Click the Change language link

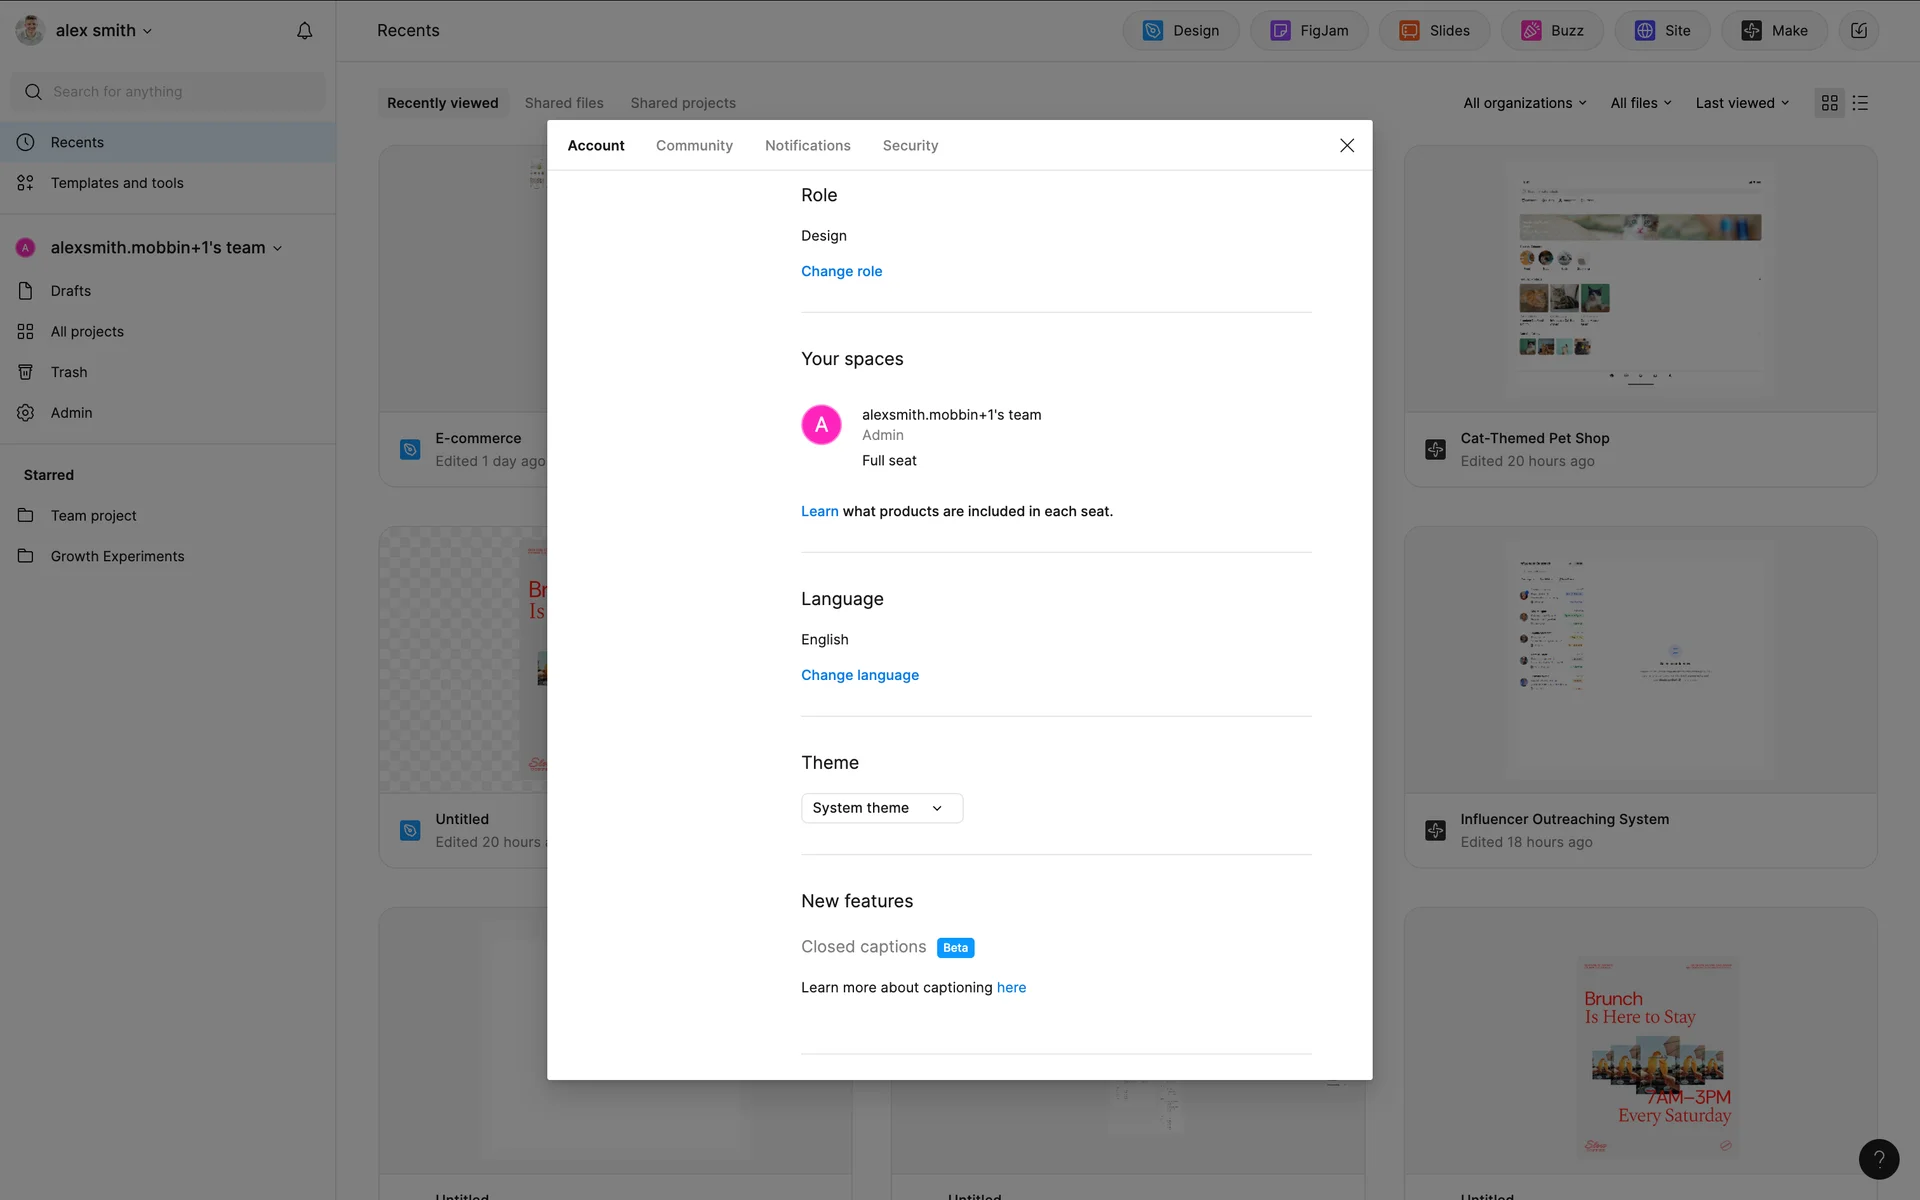tap(859, 675)
